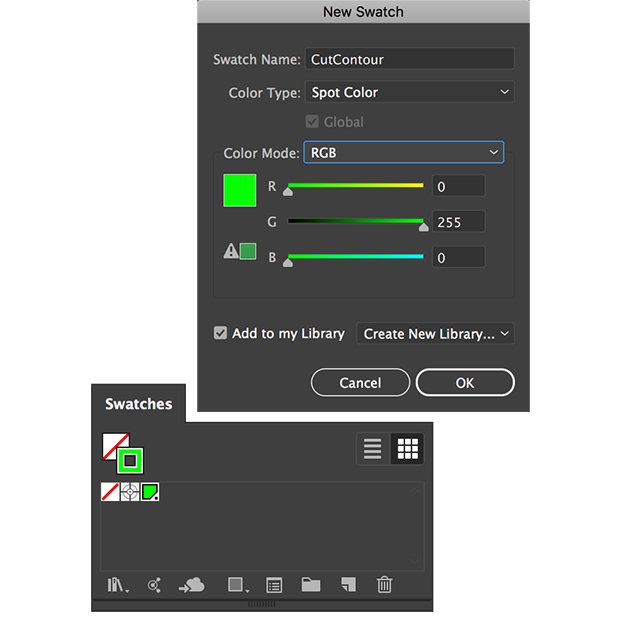Select the green stroke box in Swatches

(x=130, y=461)
